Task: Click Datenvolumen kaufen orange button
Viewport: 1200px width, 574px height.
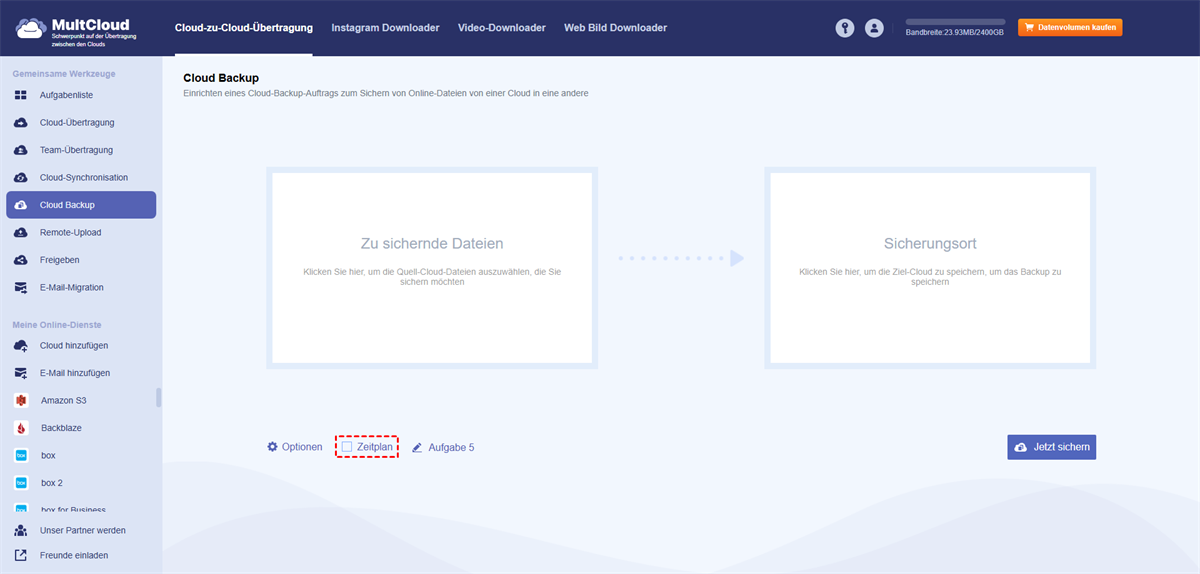Action: coord(1070,27)
